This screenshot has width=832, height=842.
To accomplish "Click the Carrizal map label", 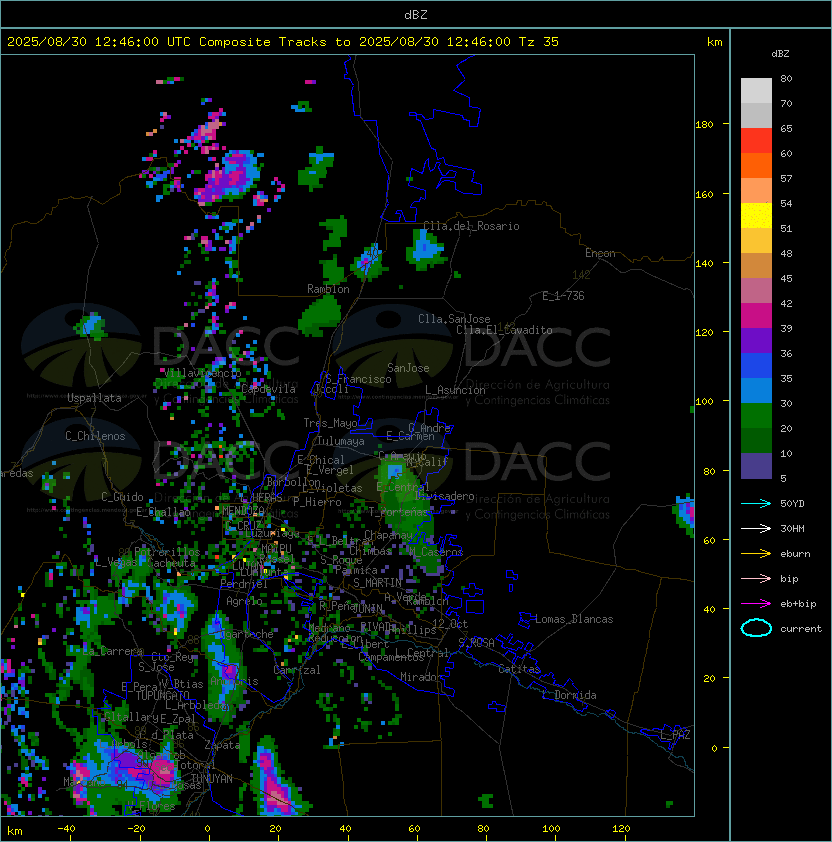I will 296,670.
